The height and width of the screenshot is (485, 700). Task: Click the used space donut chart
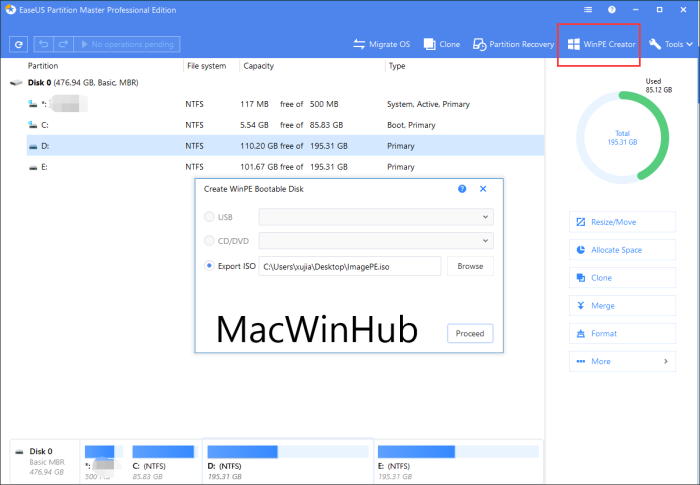coord(622,138)
